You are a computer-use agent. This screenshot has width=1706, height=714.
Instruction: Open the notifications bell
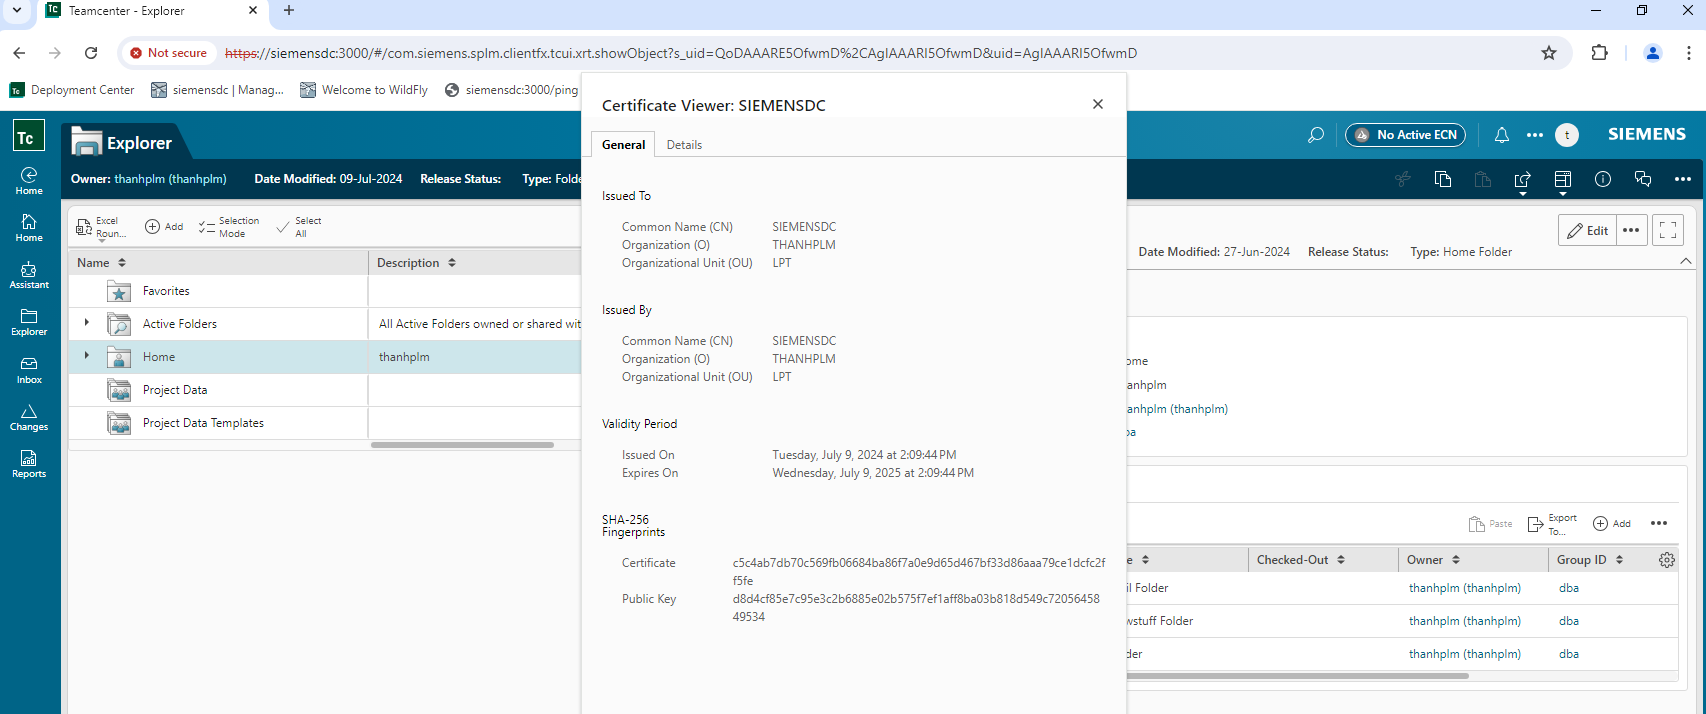[x=1502, y=135]
